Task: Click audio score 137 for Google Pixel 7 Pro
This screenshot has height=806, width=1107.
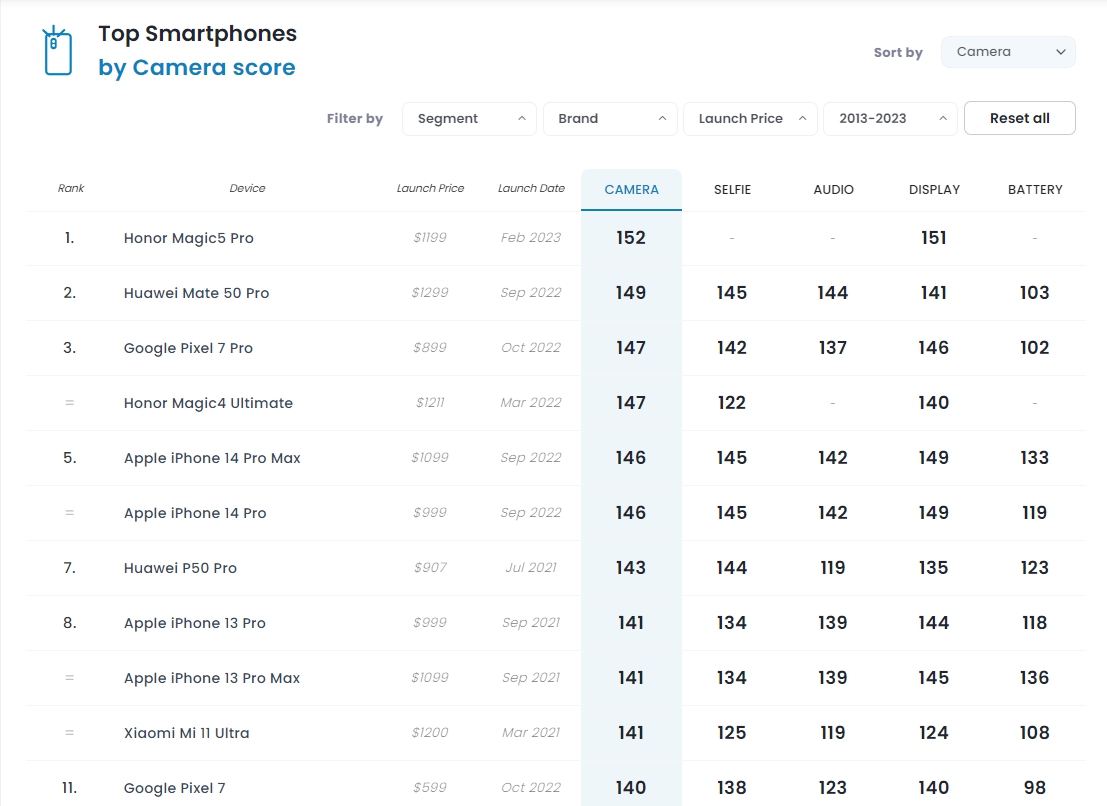Action: click(832, 348)
